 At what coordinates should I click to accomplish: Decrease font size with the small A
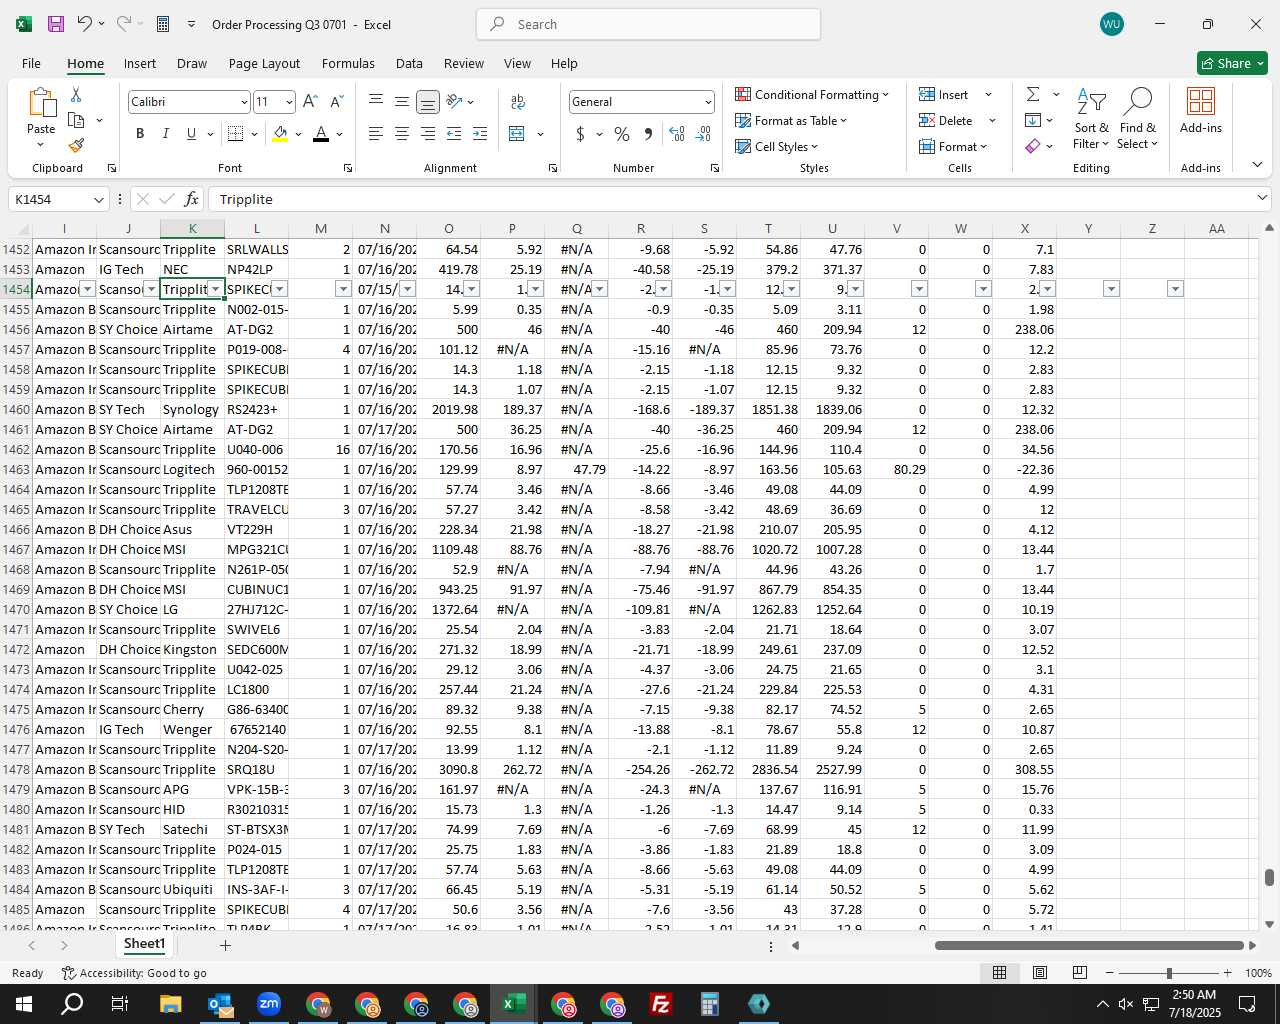coord(336,102)
